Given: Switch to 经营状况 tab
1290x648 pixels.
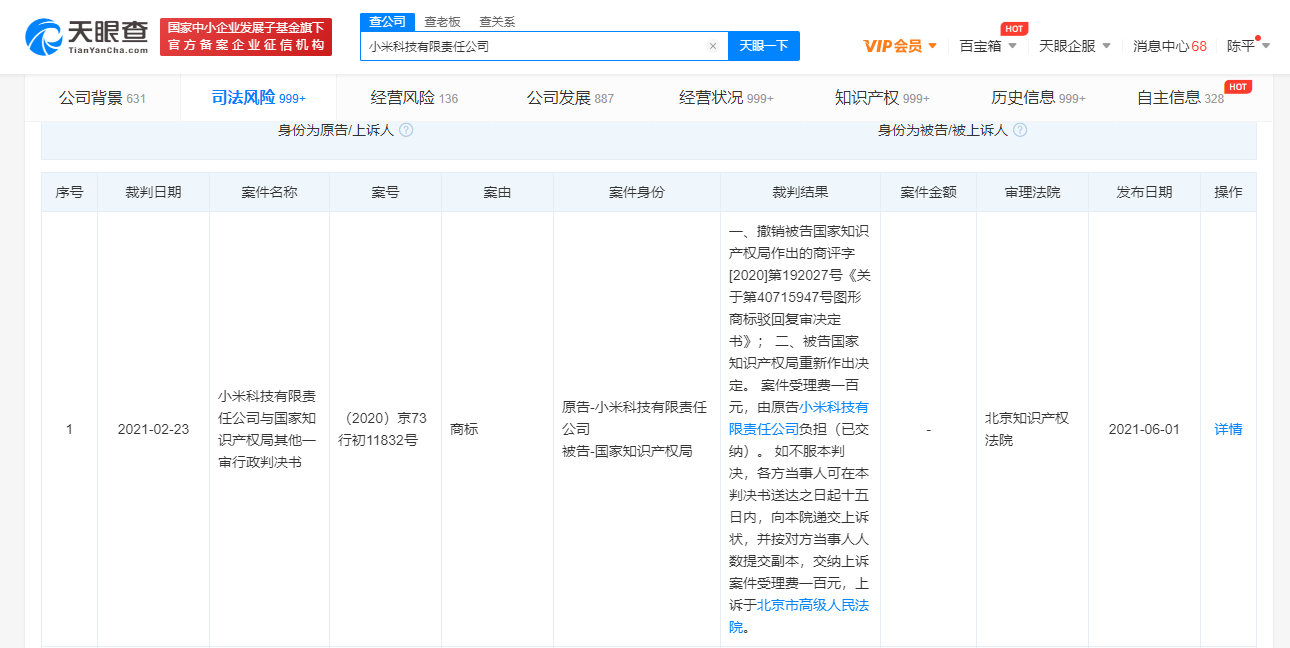Looking at the screenshot, I should point(726,98).
